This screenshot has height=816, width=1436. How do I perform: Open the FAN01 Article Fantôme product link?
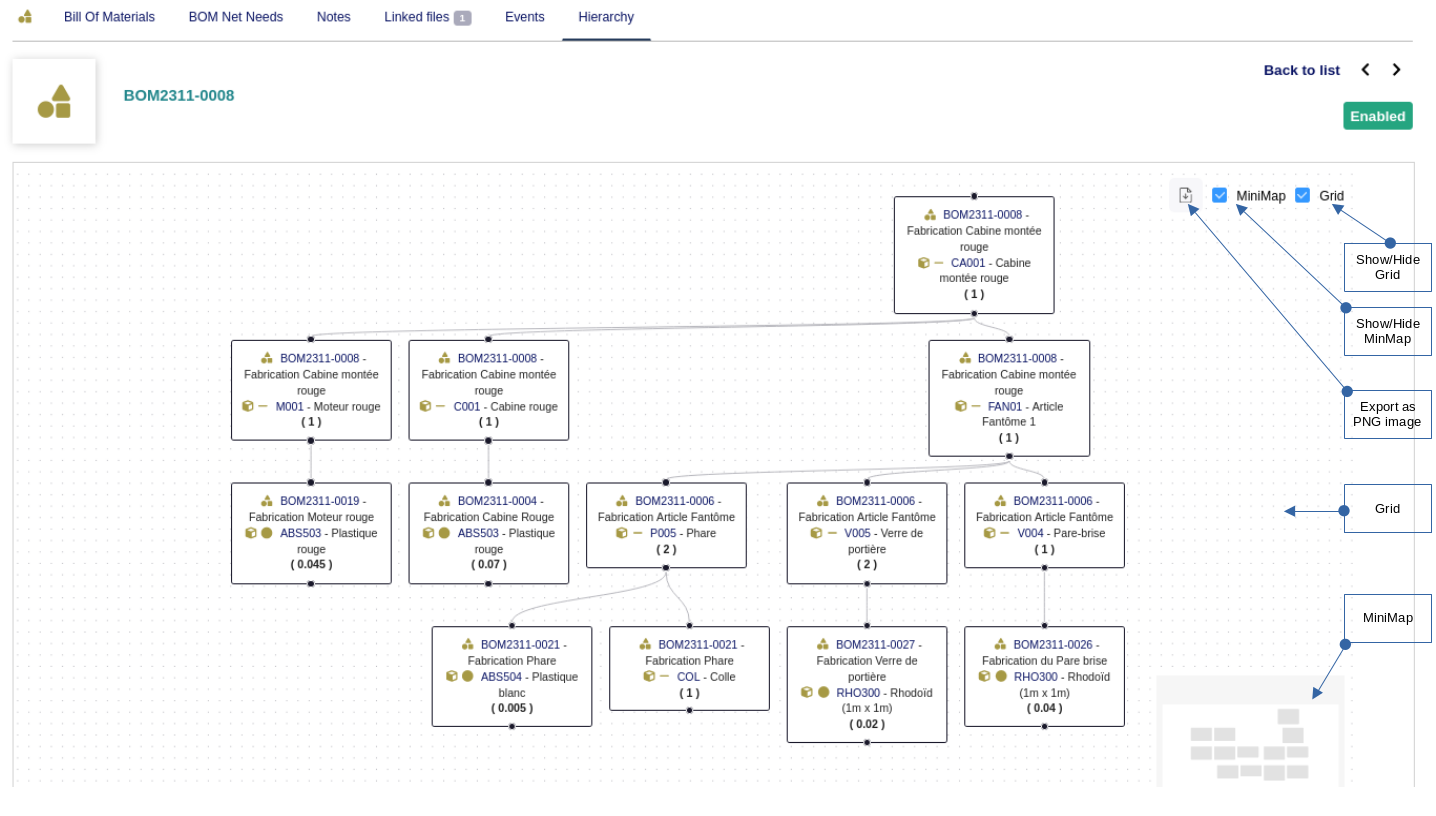point(1005,407)
